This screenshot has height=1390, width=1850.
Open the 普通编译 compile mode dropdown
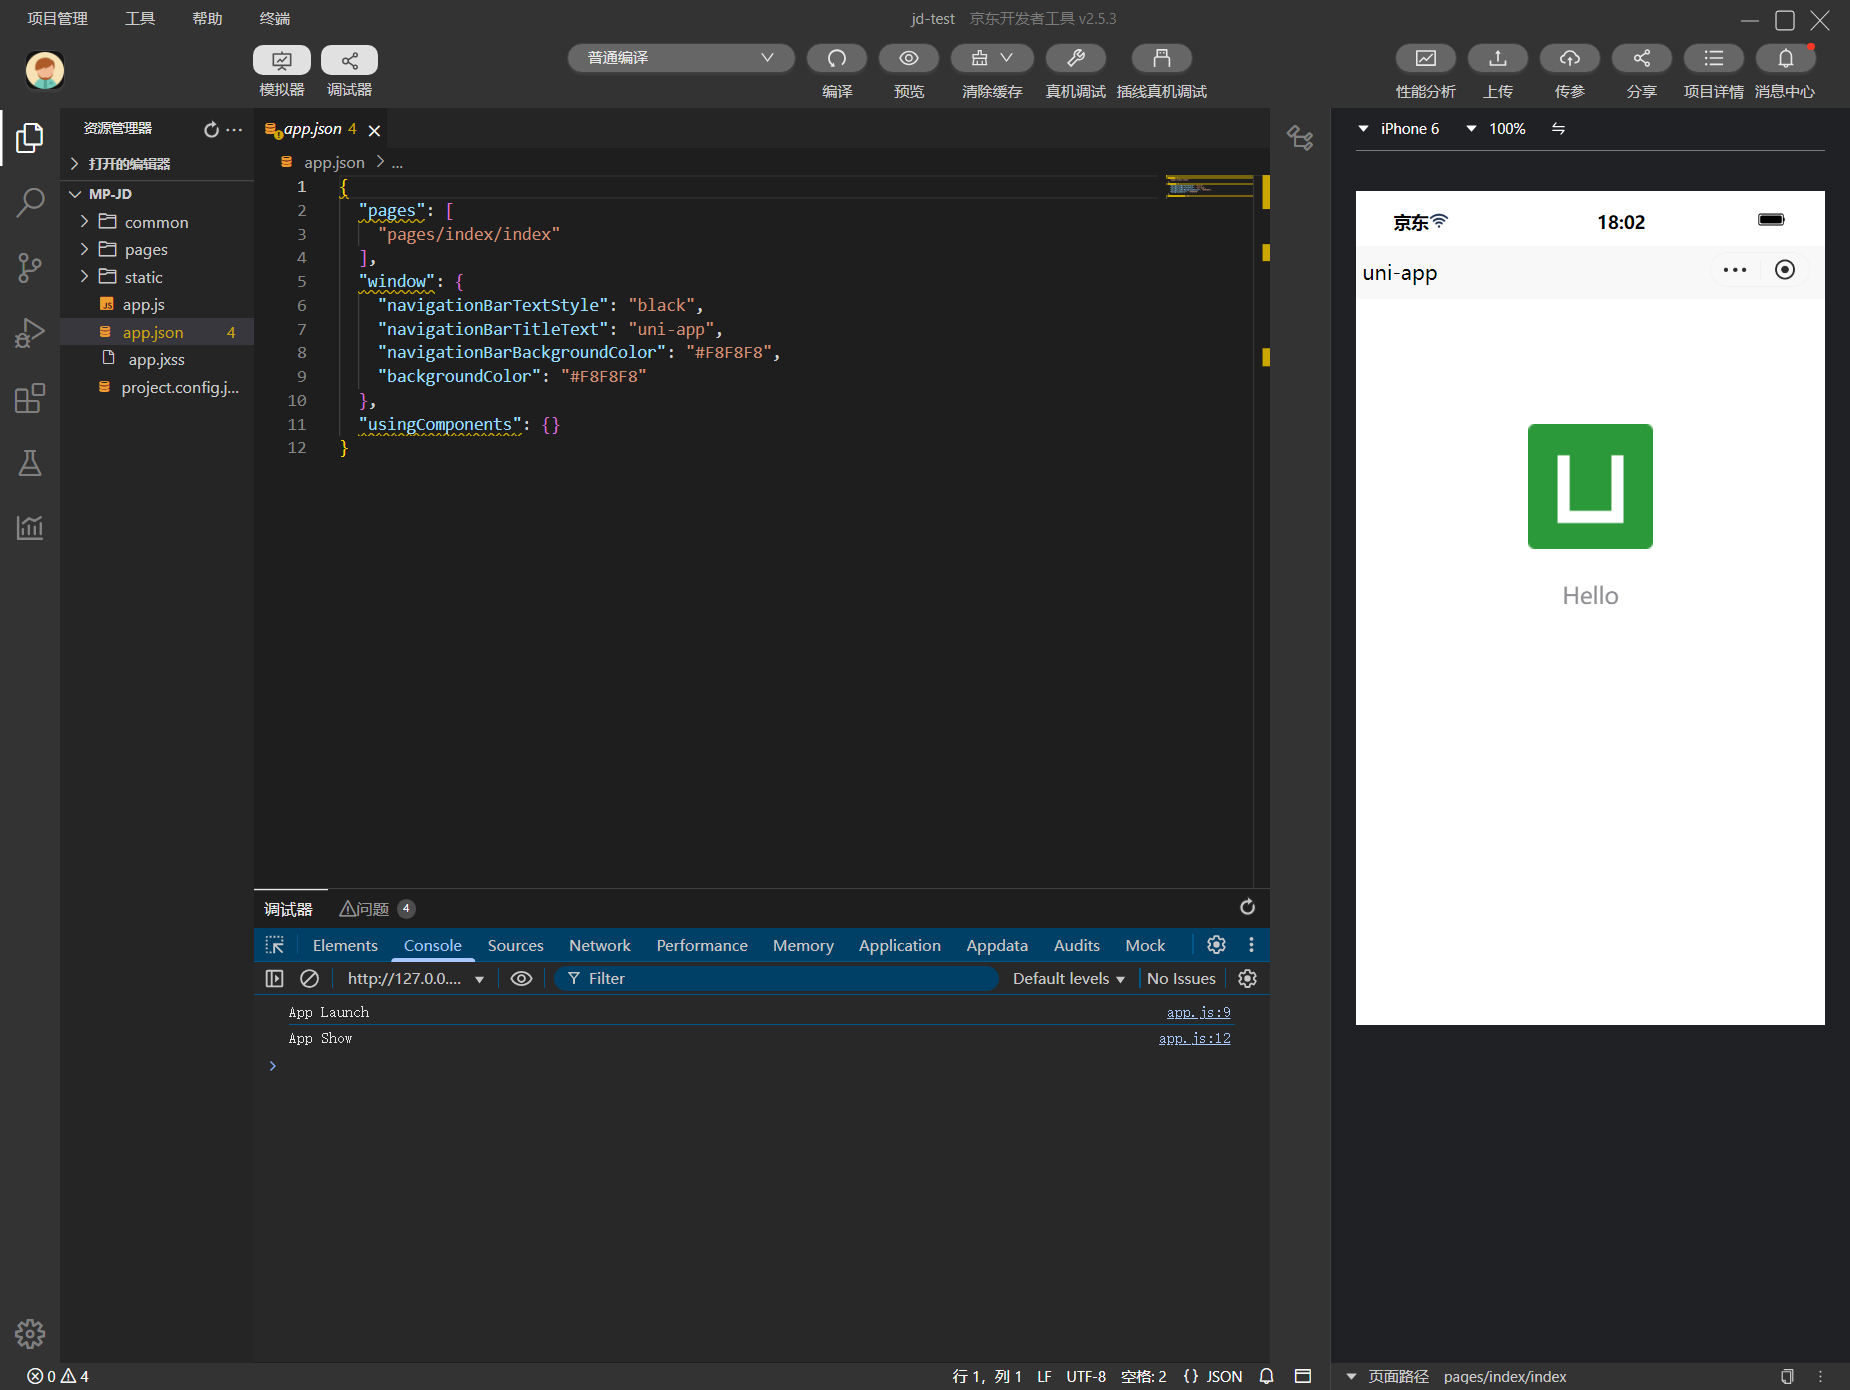[681, 58]
